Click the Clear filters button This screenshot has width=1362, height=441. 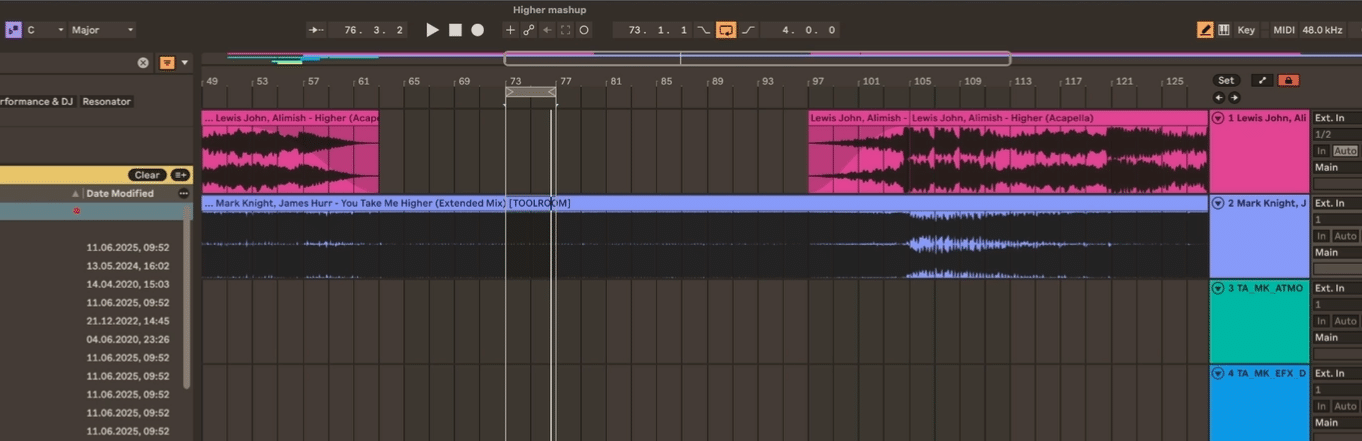(147, 174)
